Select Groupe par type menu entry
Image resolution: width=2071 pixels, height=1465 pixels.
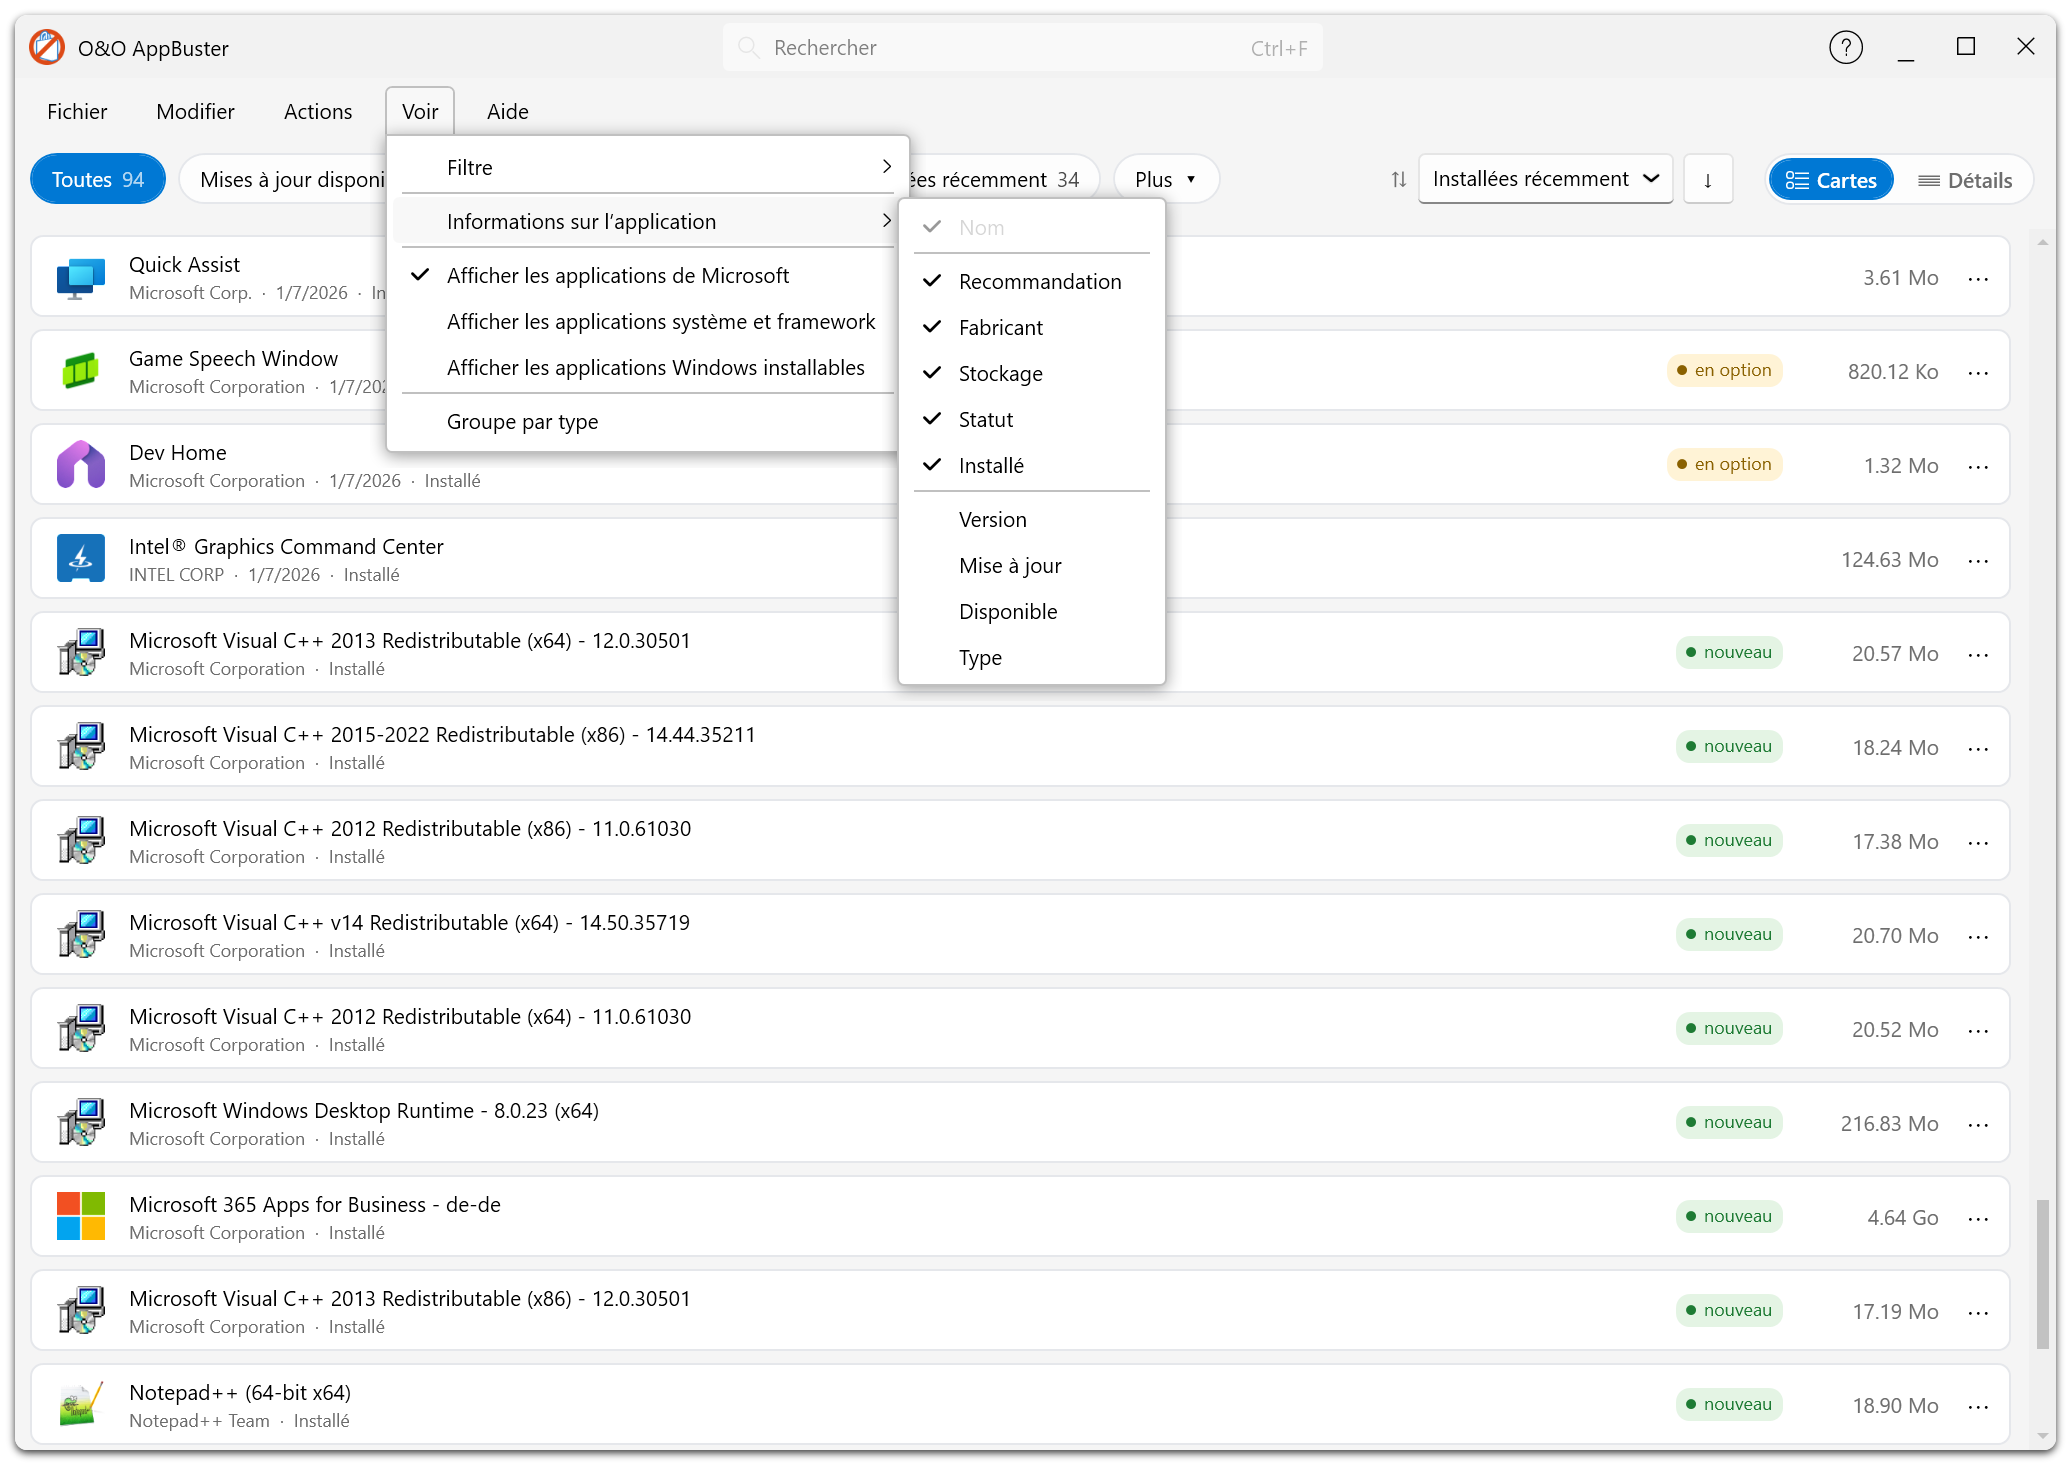pyautogui.click(x=648, y=422)
